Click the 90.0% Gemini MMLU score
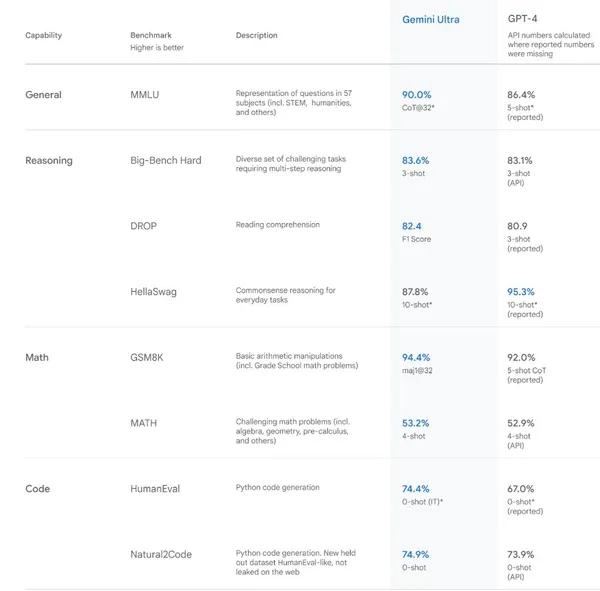600x591 pixels. click(416, 95)
